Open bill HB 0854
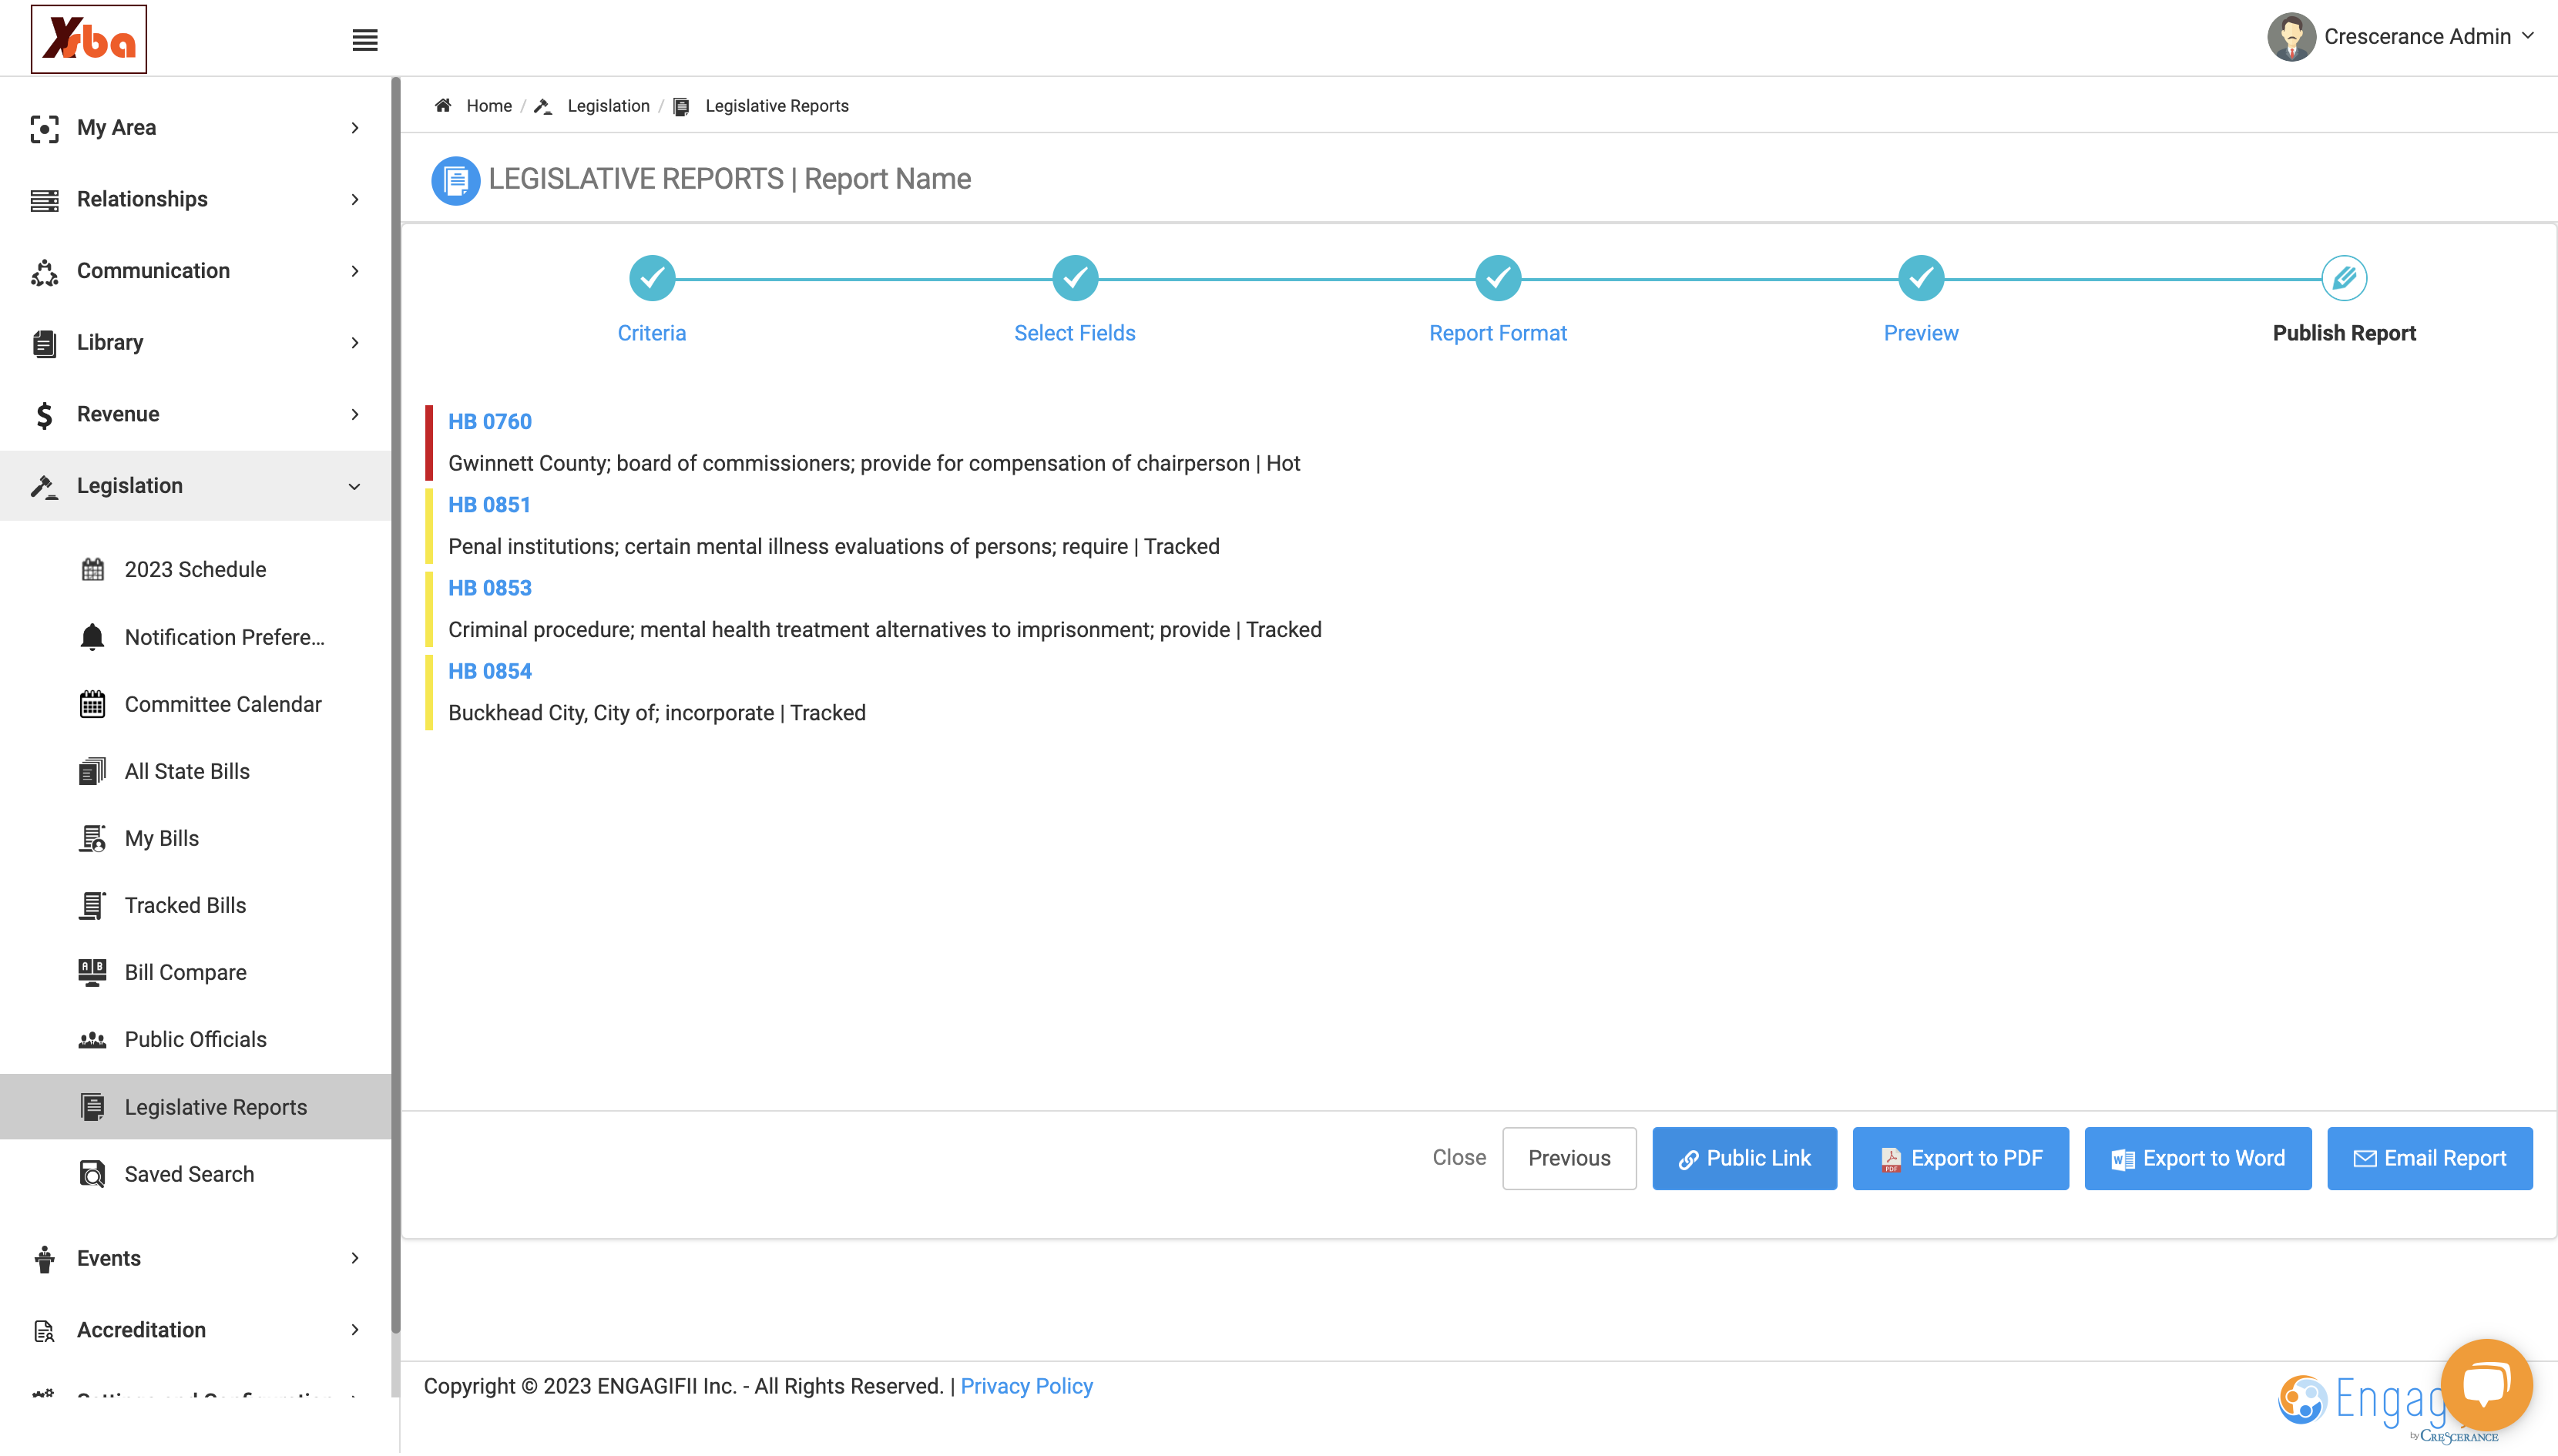This screenshot has height=1456, width=2558. (x=490, y=671)
